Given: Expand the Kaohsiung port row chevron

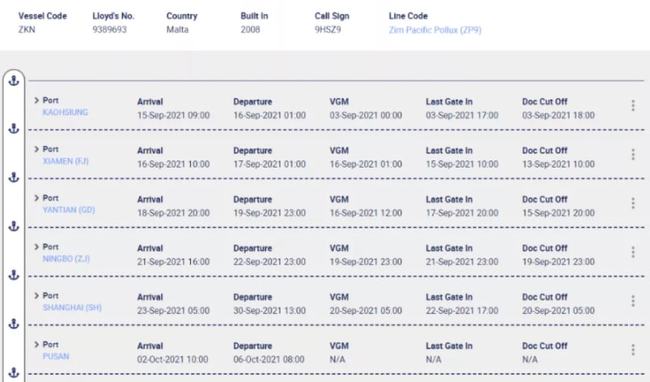Looking at the screenshot, I should pos(36,100).
